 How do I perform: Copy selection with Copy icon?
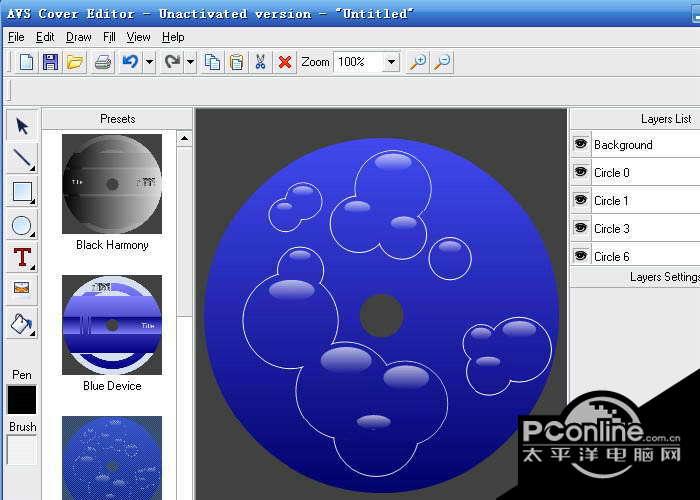pyautogui.click(x=212, y=62)
